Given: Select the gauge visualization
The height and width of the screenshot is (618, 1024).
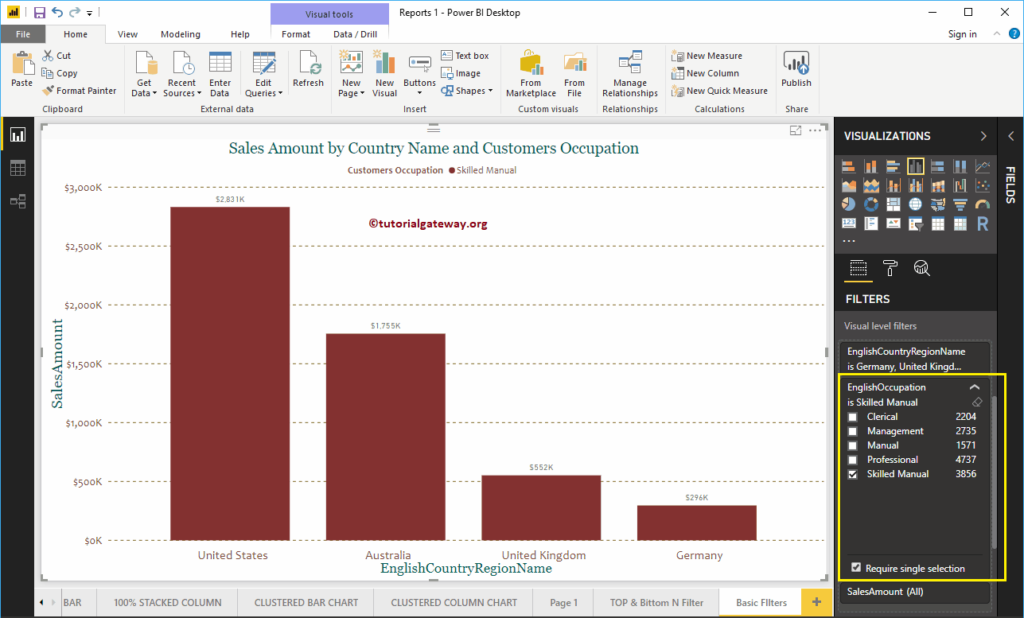Looking at the screenshot, I should click(982, 204).
